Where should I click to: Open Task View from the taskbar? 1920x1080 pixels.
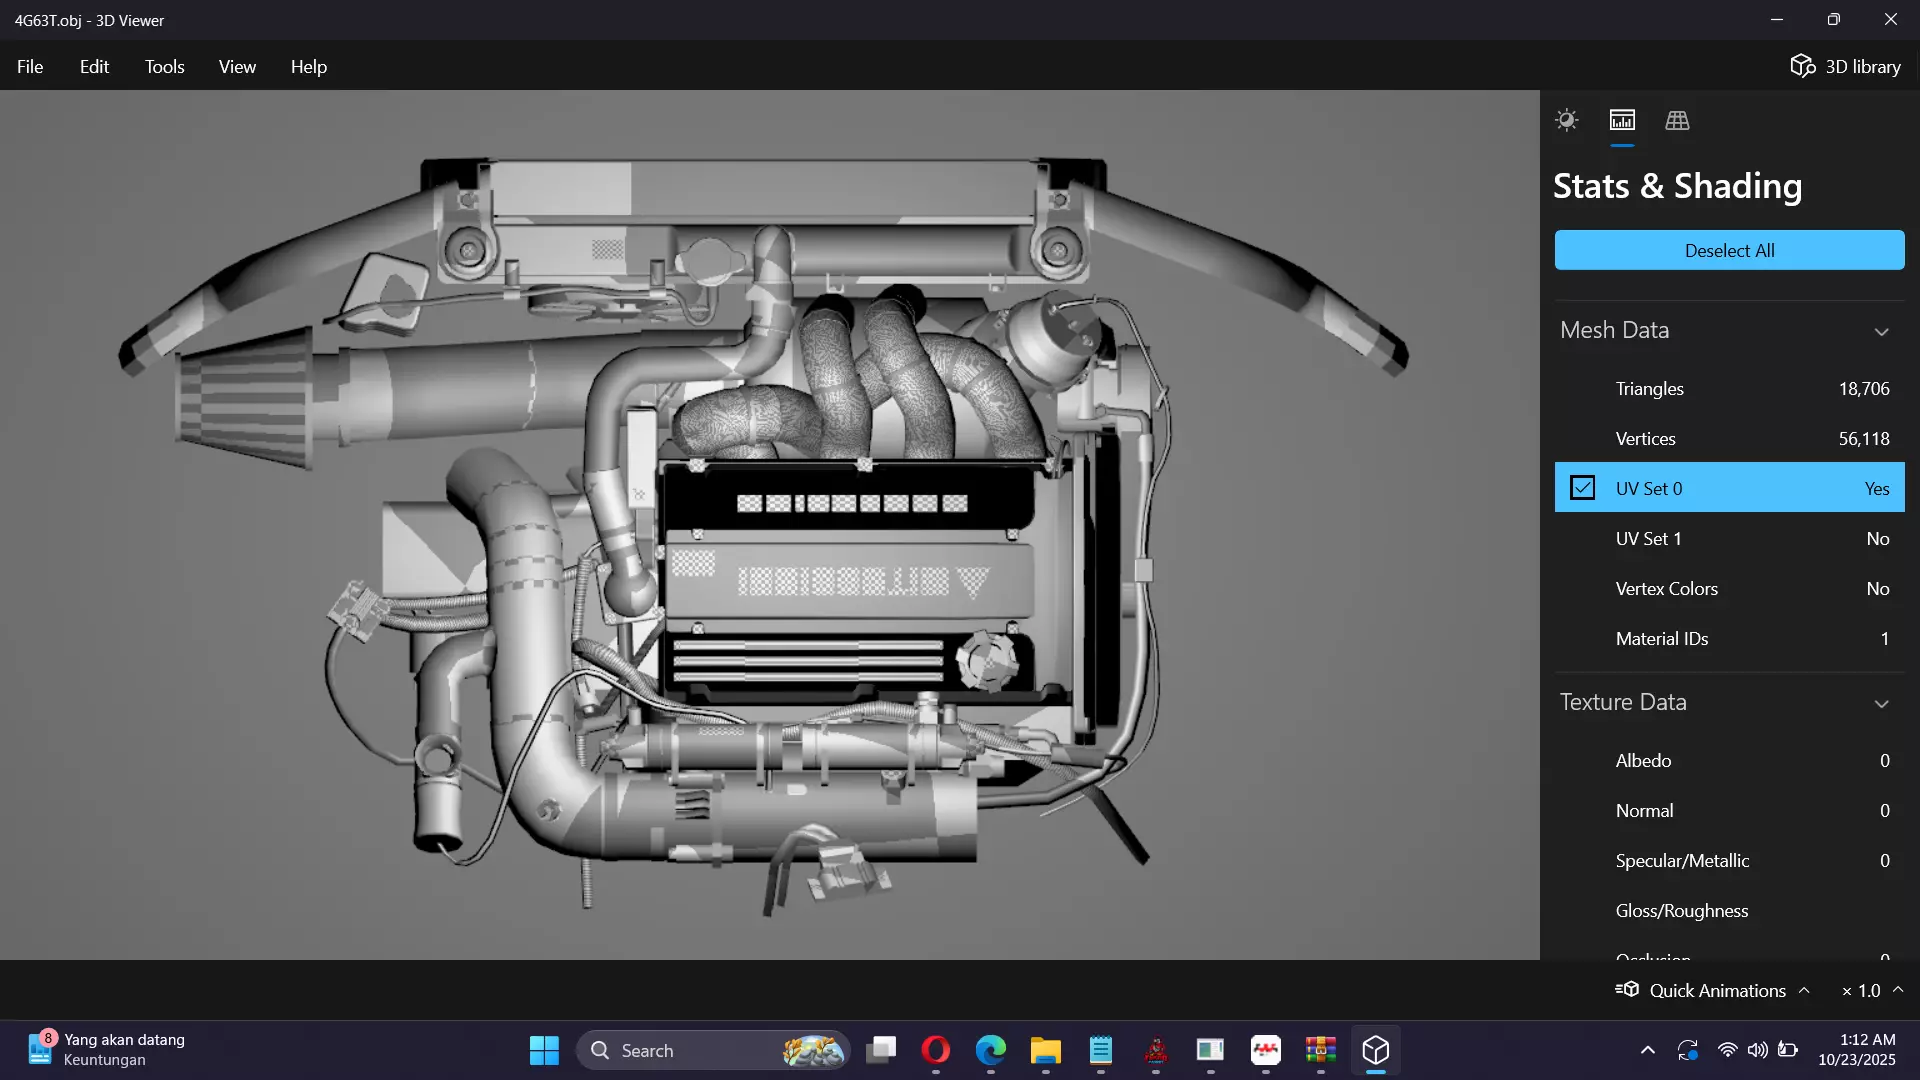click(881, 1050)
